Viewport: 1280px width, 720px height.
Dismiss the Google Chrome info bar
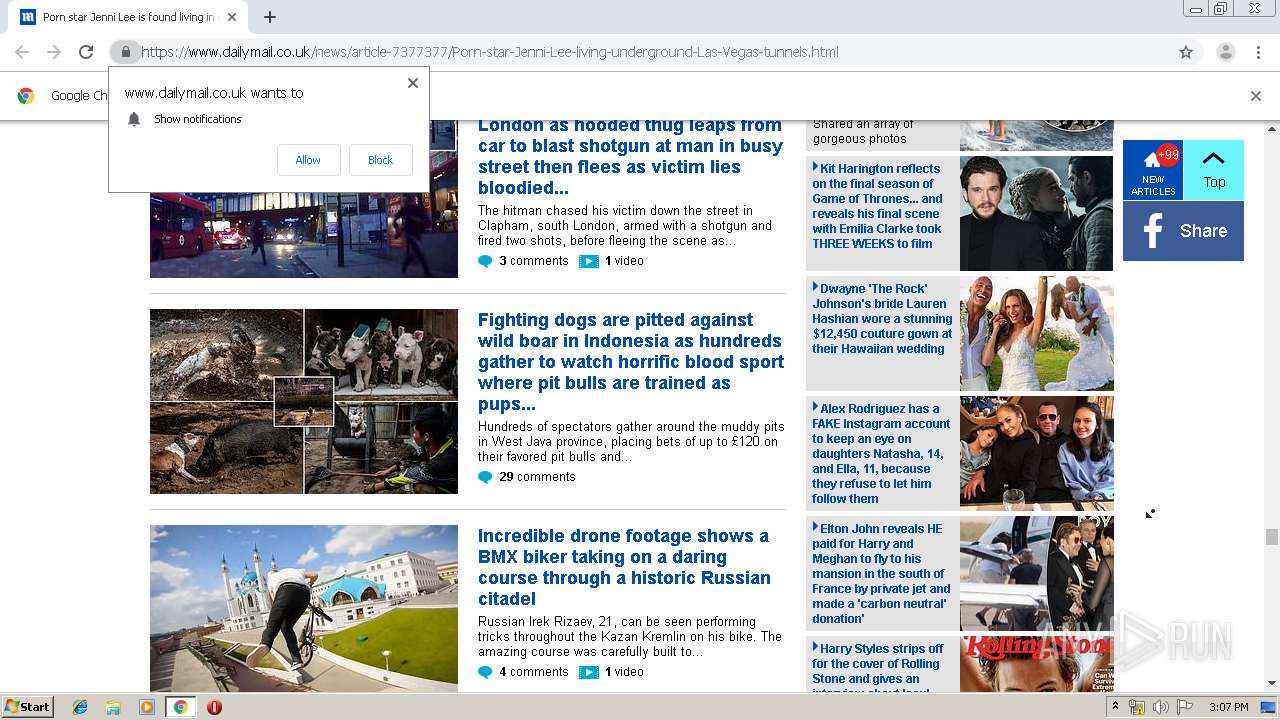[1256, 96]
